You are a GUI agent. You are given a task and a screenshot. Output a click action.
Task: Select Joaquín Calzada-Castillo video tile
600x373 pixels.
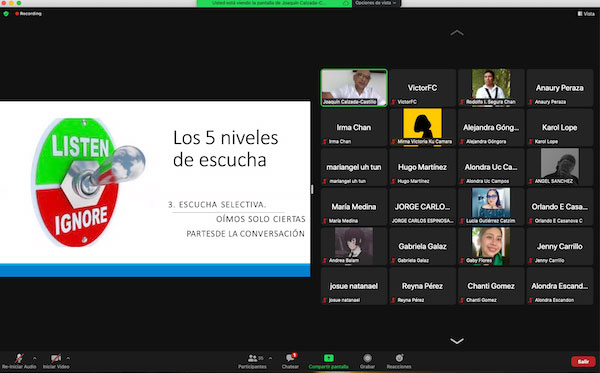354,88
